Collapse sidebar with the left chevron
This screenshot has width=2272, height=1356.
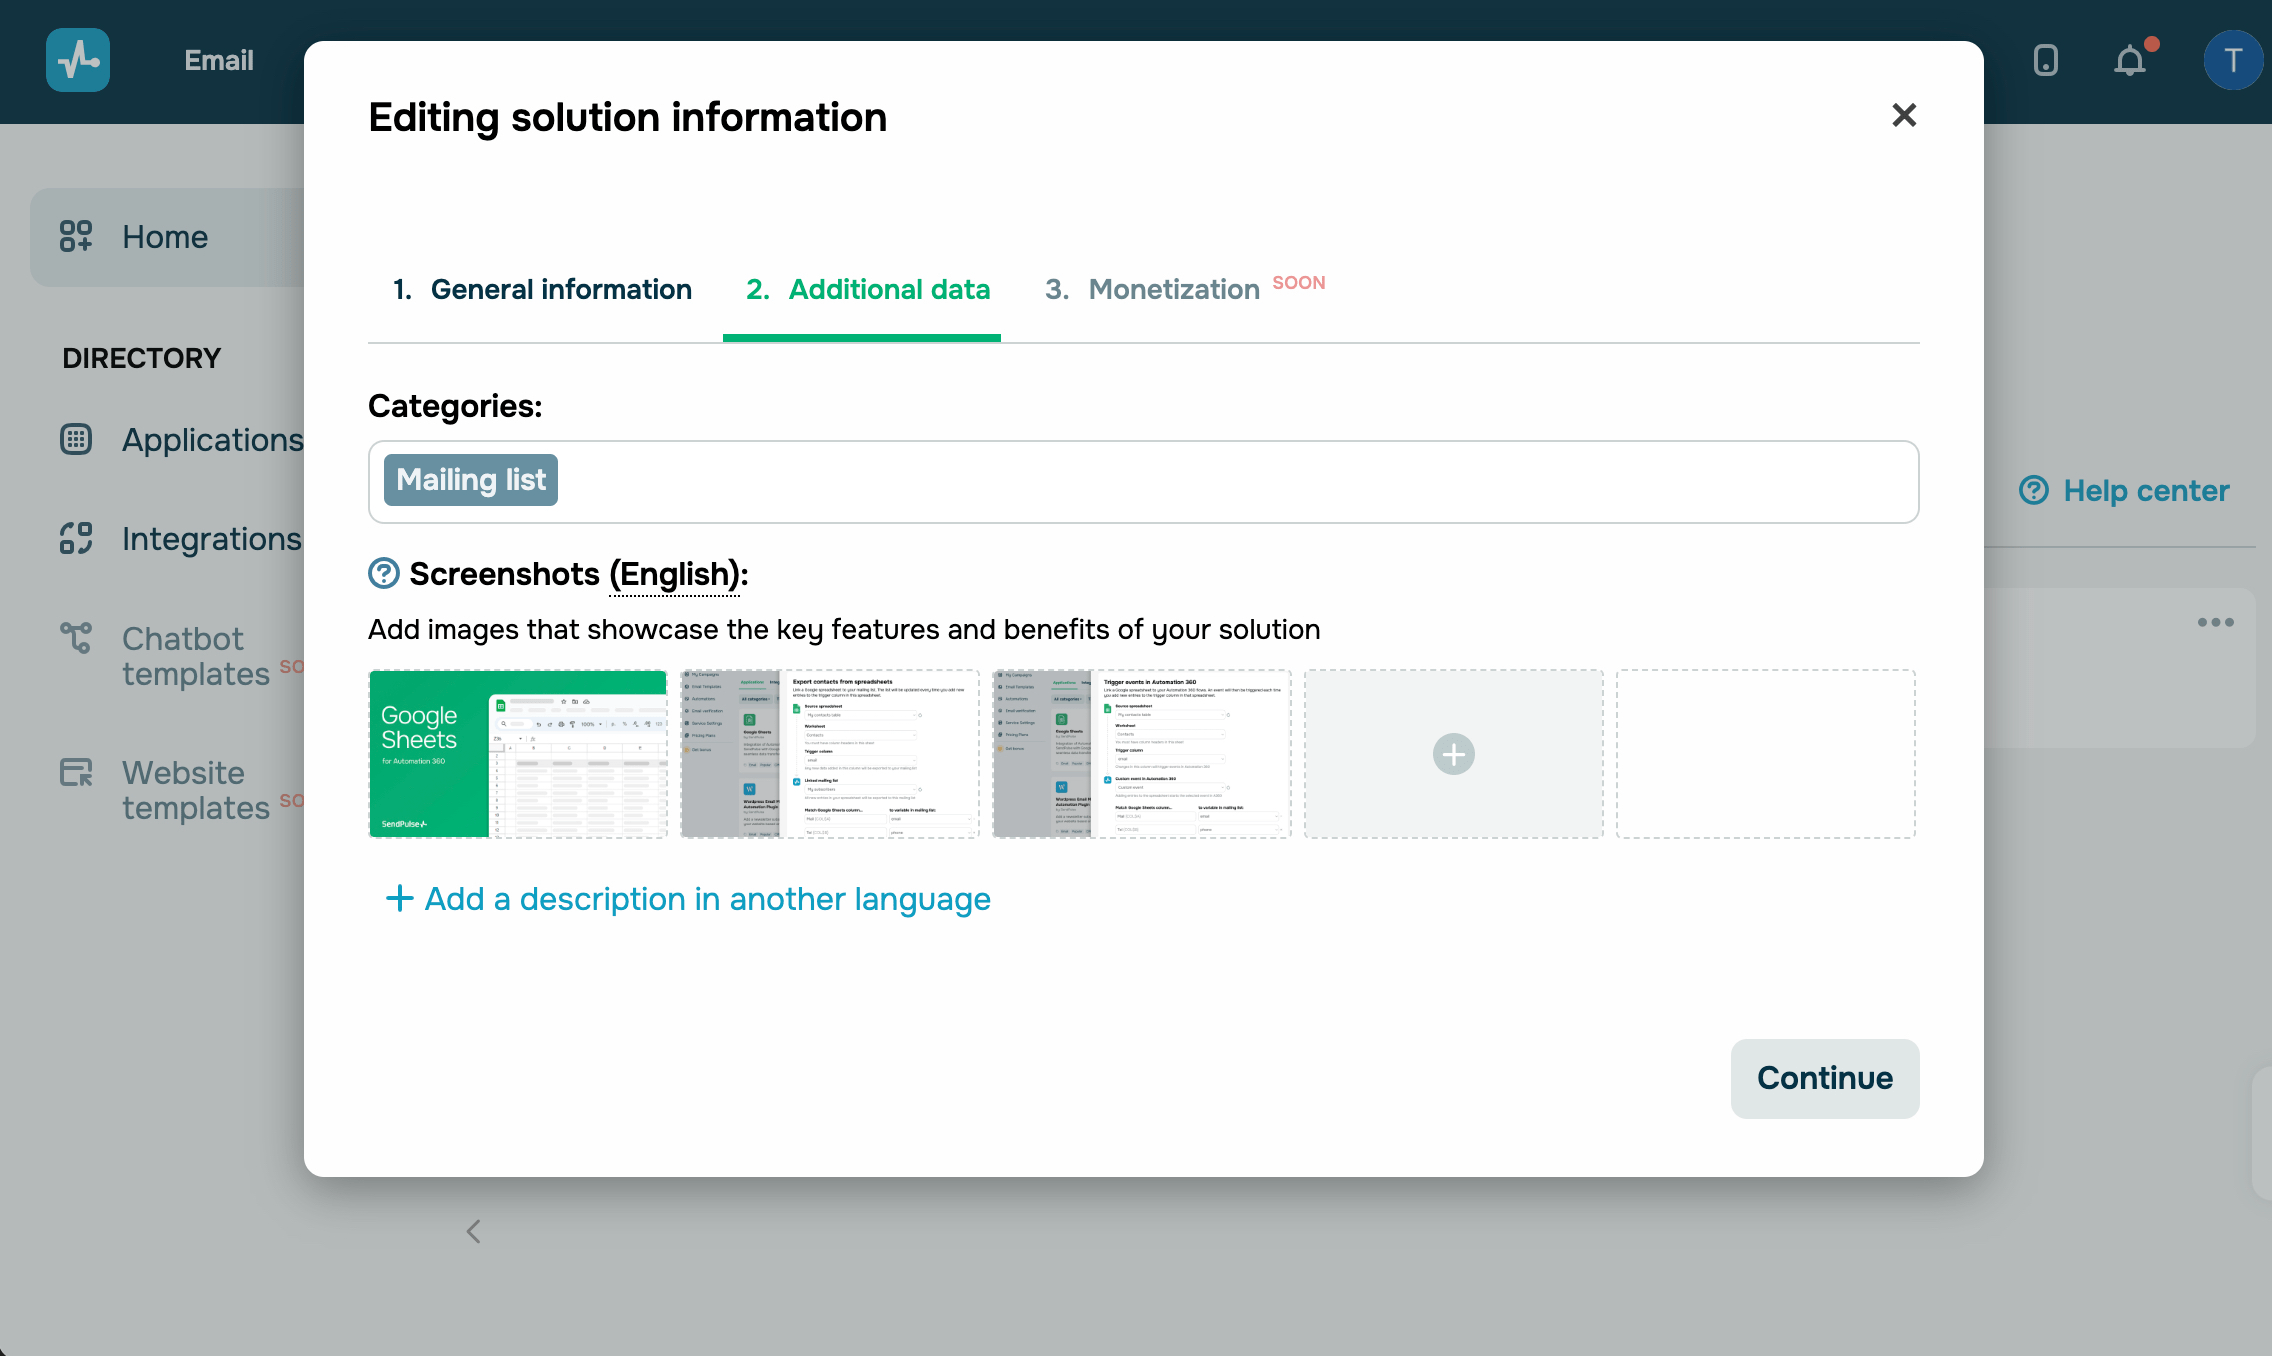click(474, 1232)
